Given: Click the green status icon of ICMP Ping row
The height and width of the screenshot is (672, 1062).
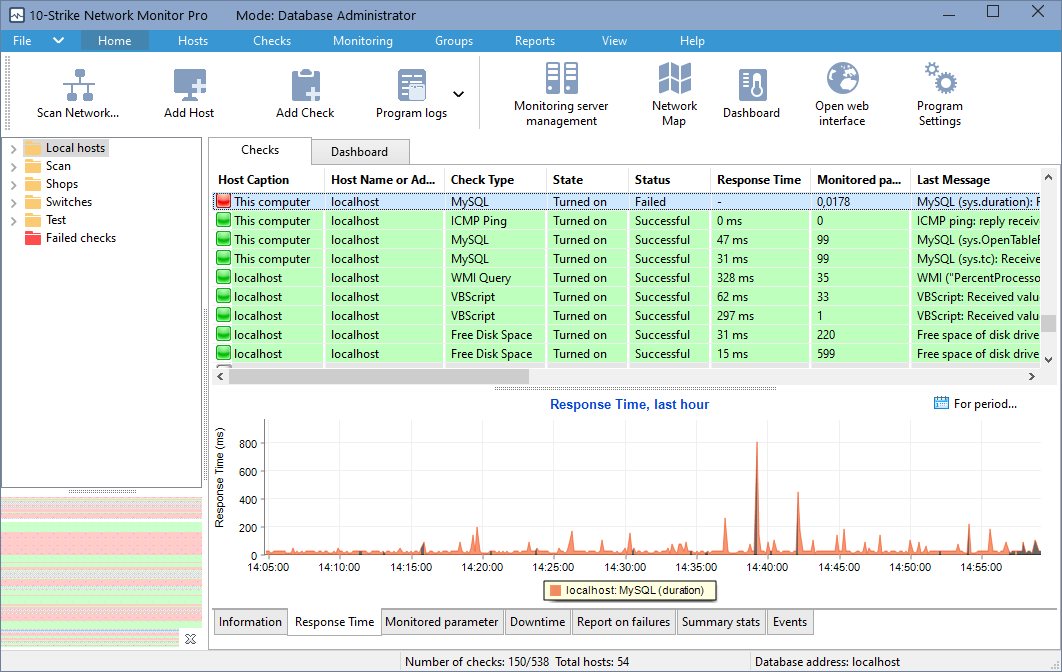Looking at the screenshot, I should 224,220.
